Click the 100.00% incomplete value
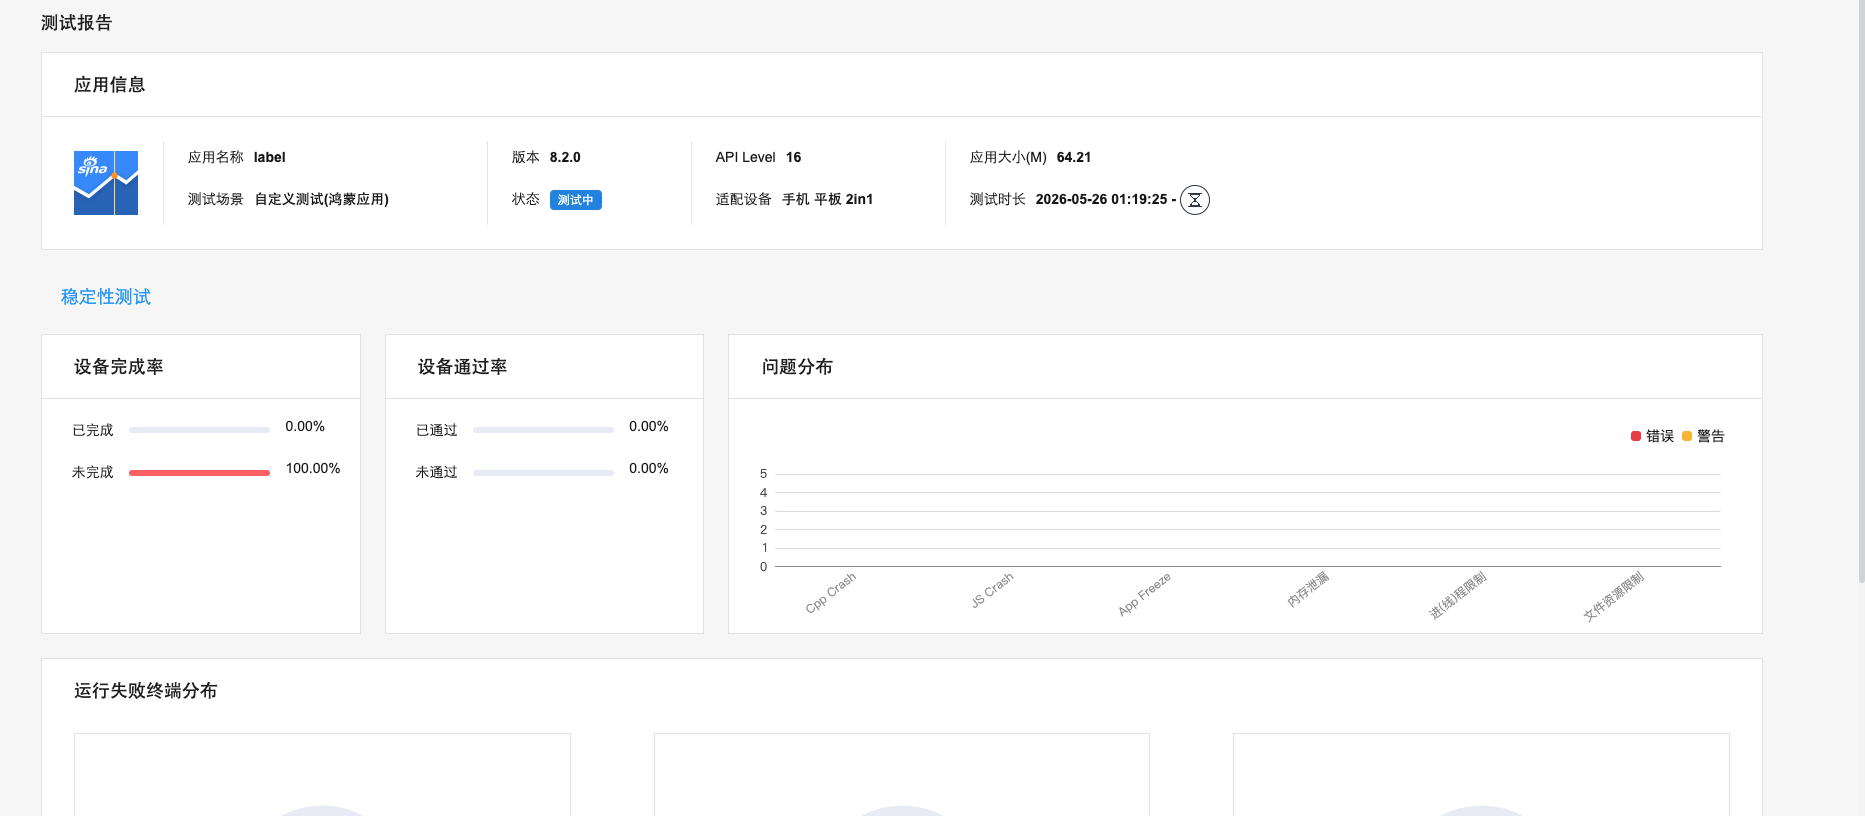Image resolution: width=1865 pixels, height=816 pixels. click(313, 468)
